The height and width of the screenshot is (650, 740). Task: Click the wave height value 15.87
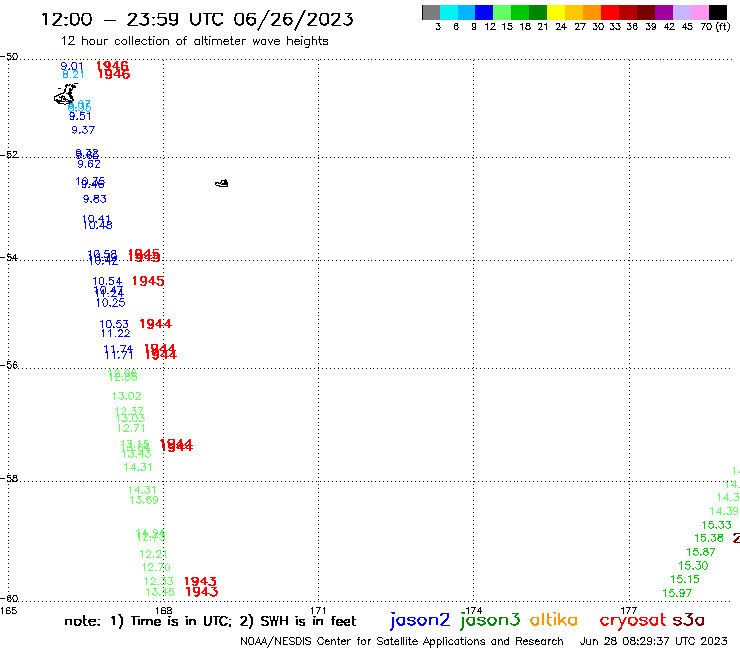(x=701, y=552)
